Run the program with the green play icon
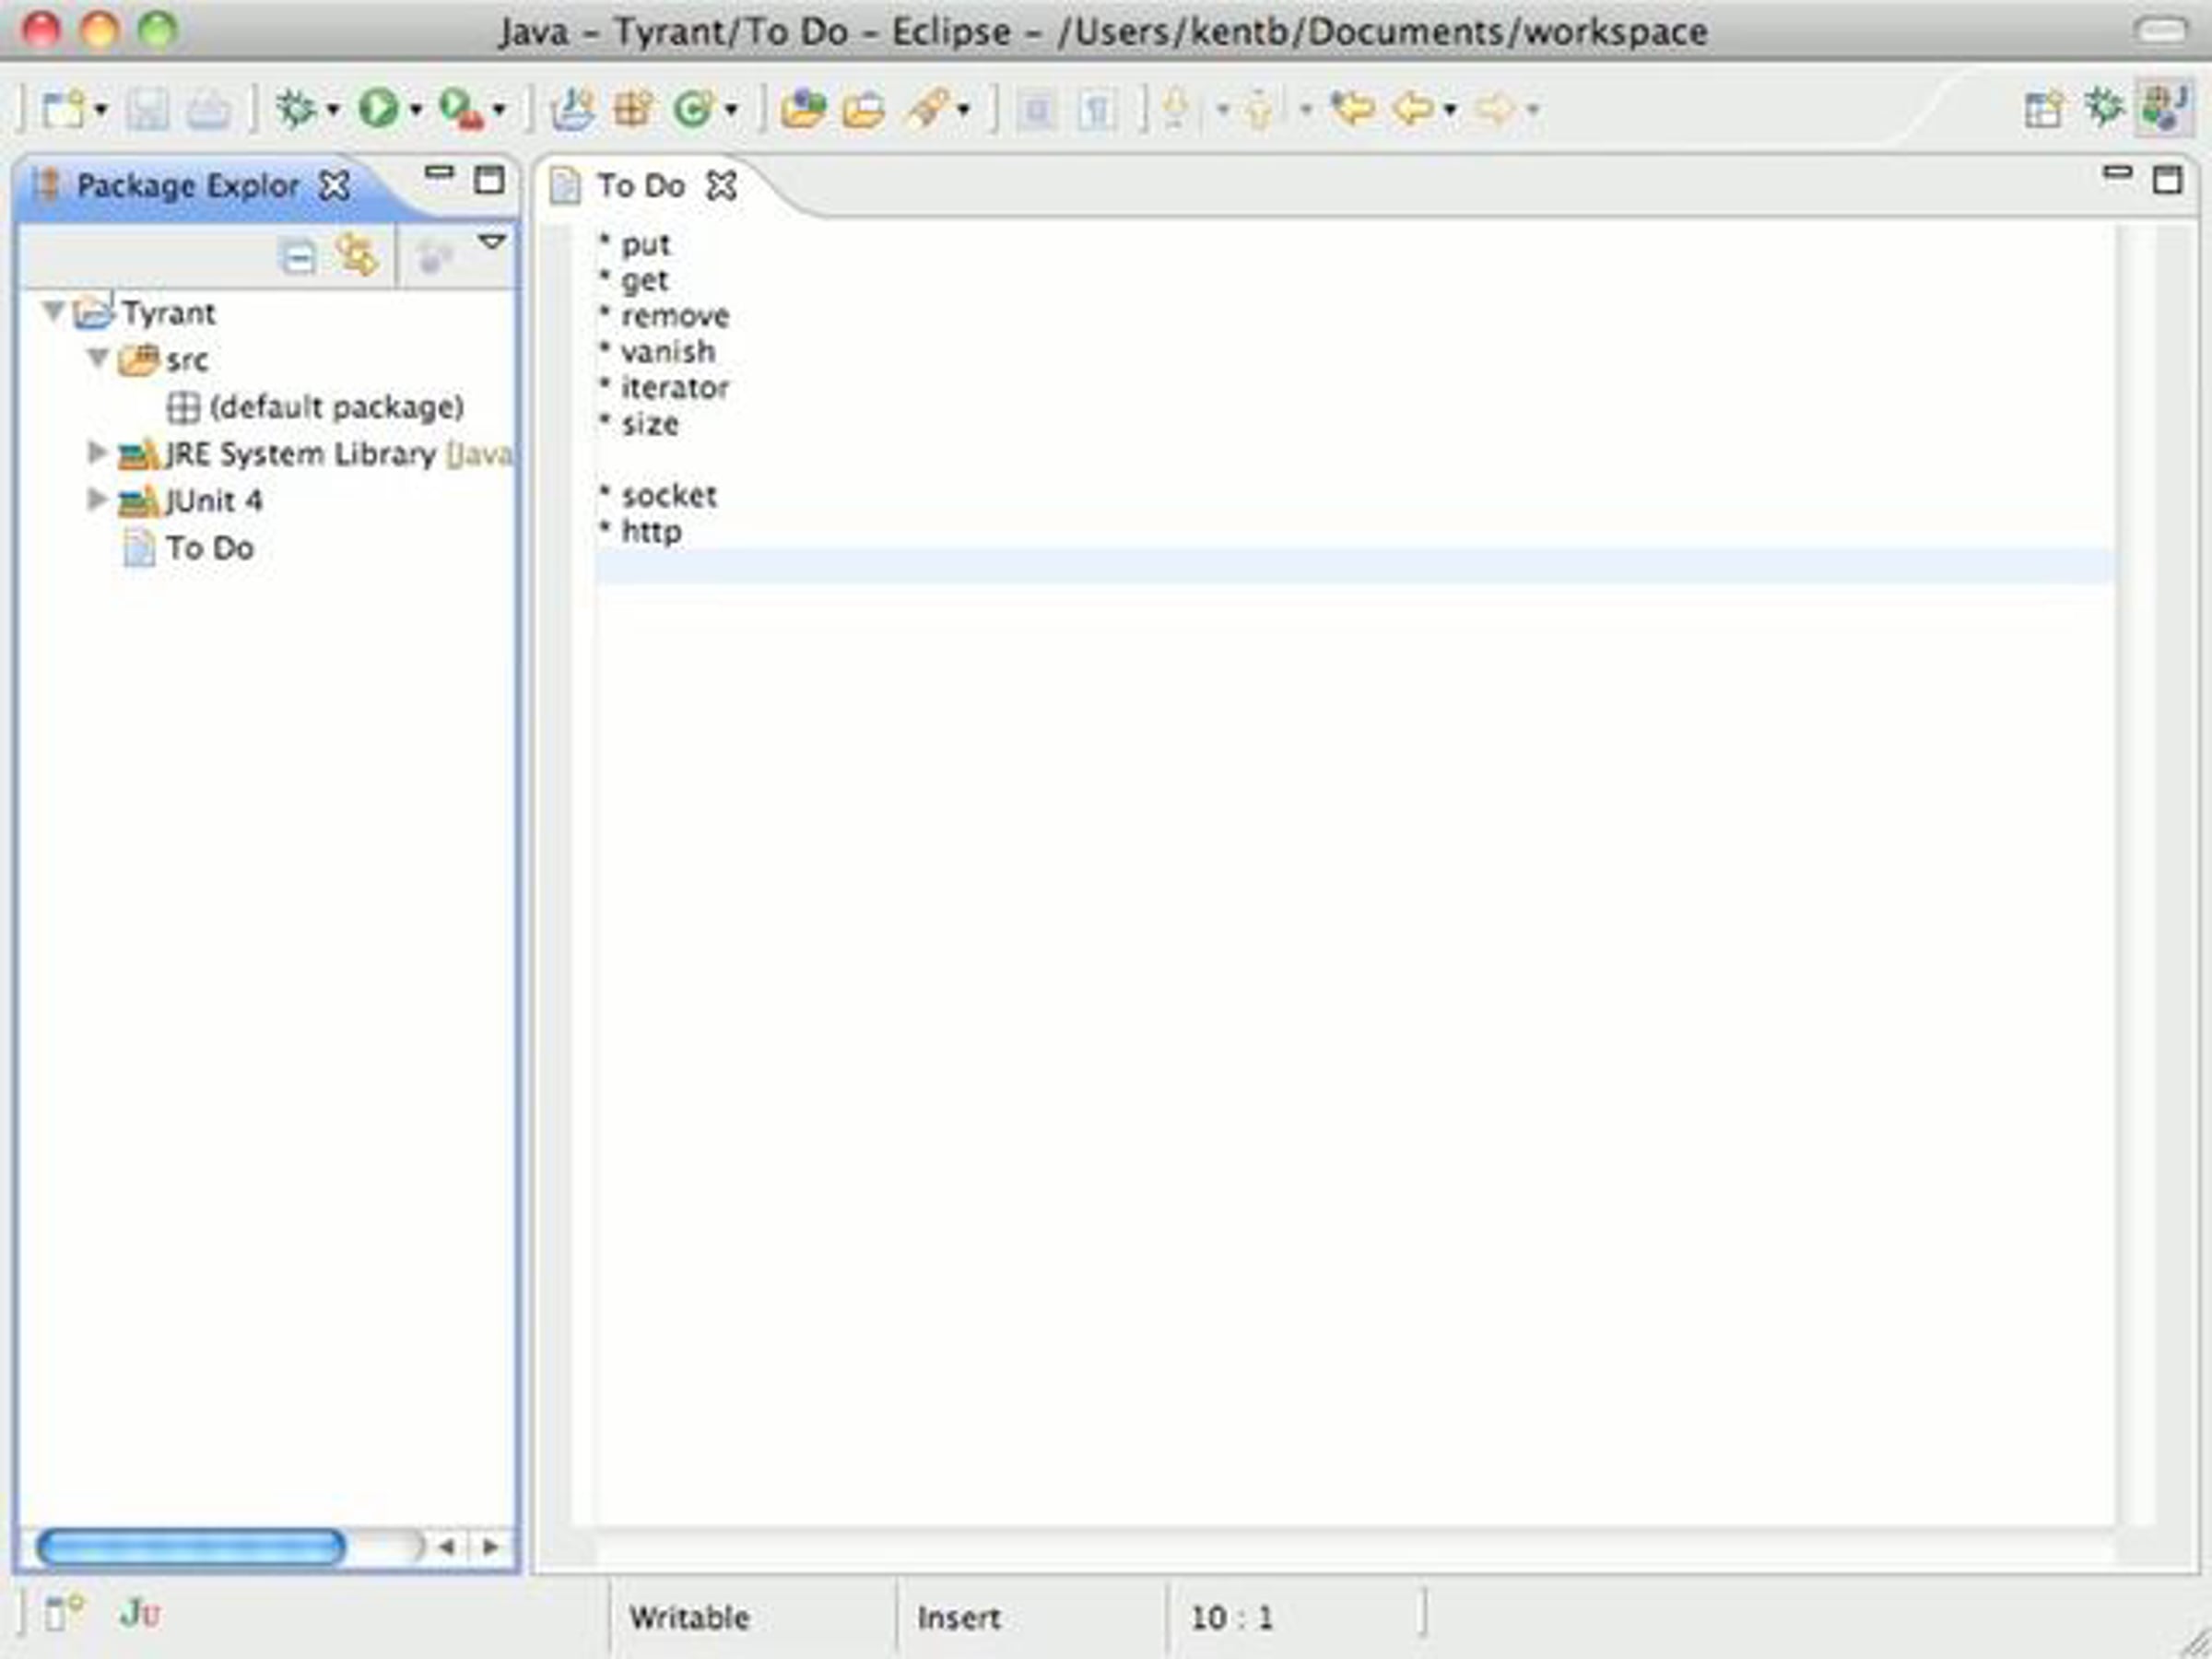The width and height of the screenshot is (2212, 1659). pyautogui.click(x=379, y=108)
